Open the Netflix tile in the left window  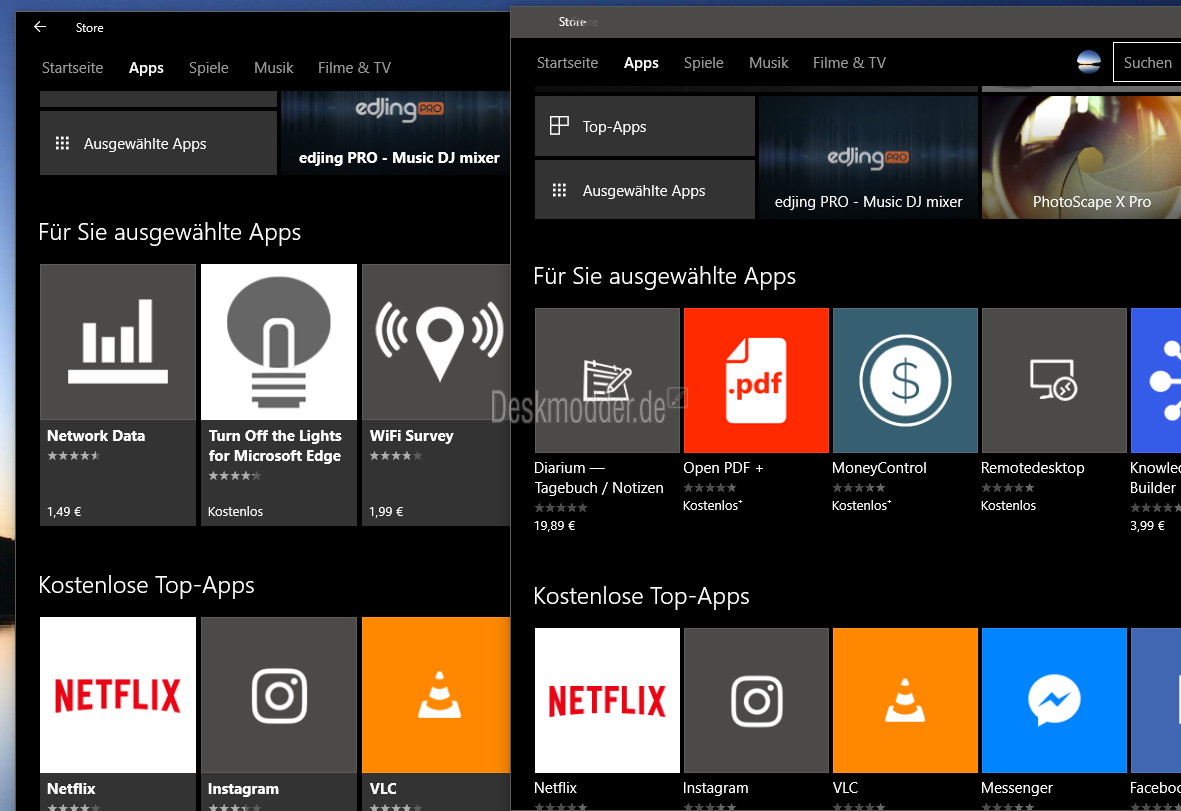tap(117, 713)
